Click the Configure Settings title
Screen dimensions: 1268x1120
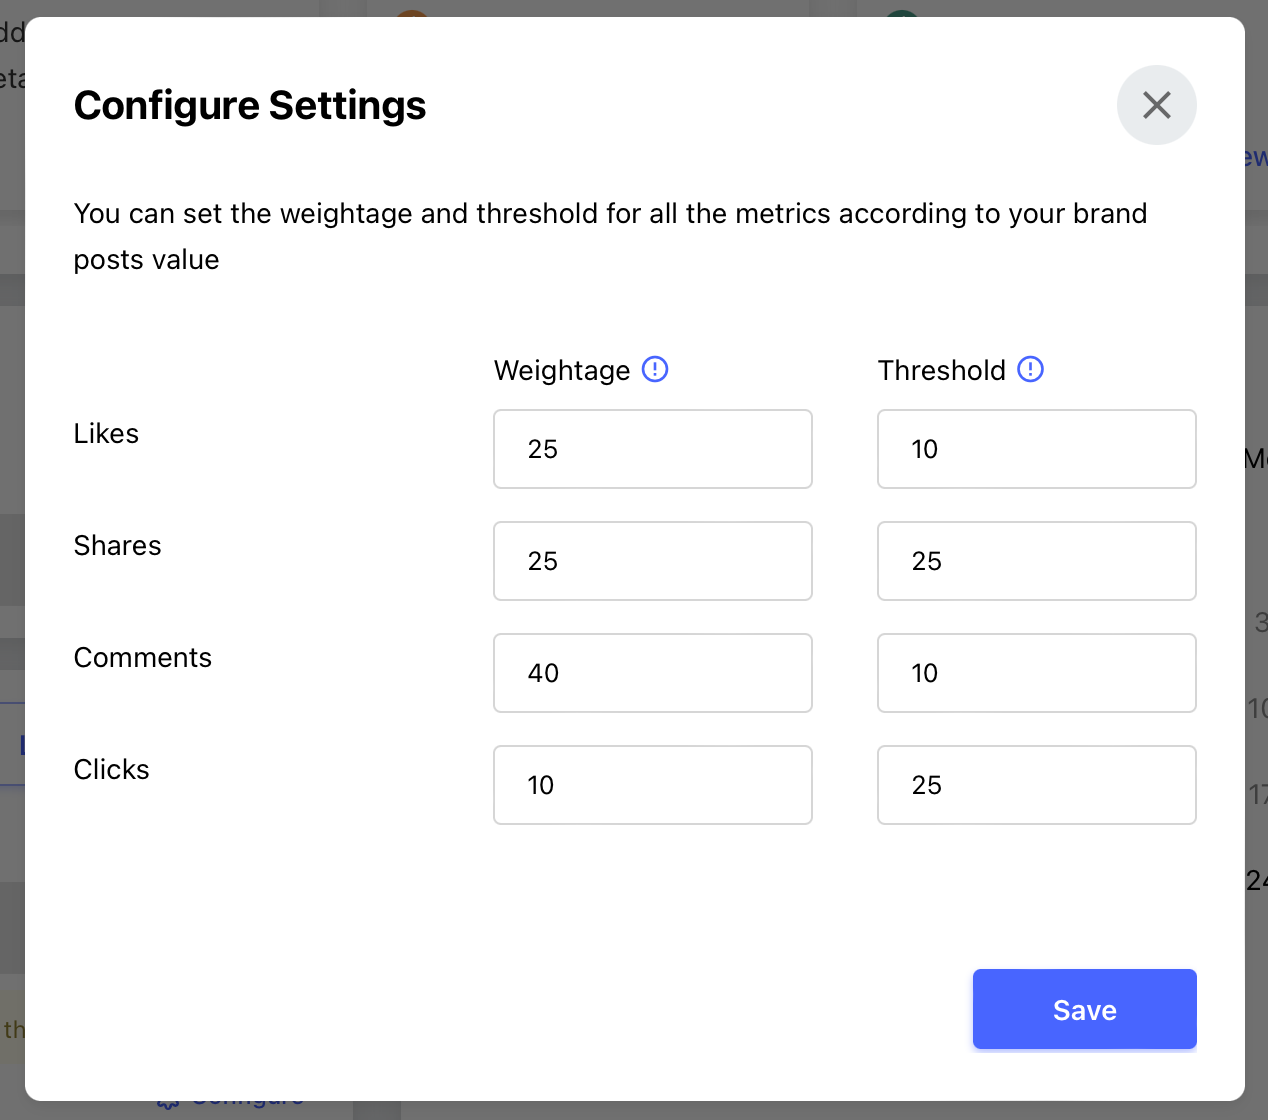[x=250, y=105]
